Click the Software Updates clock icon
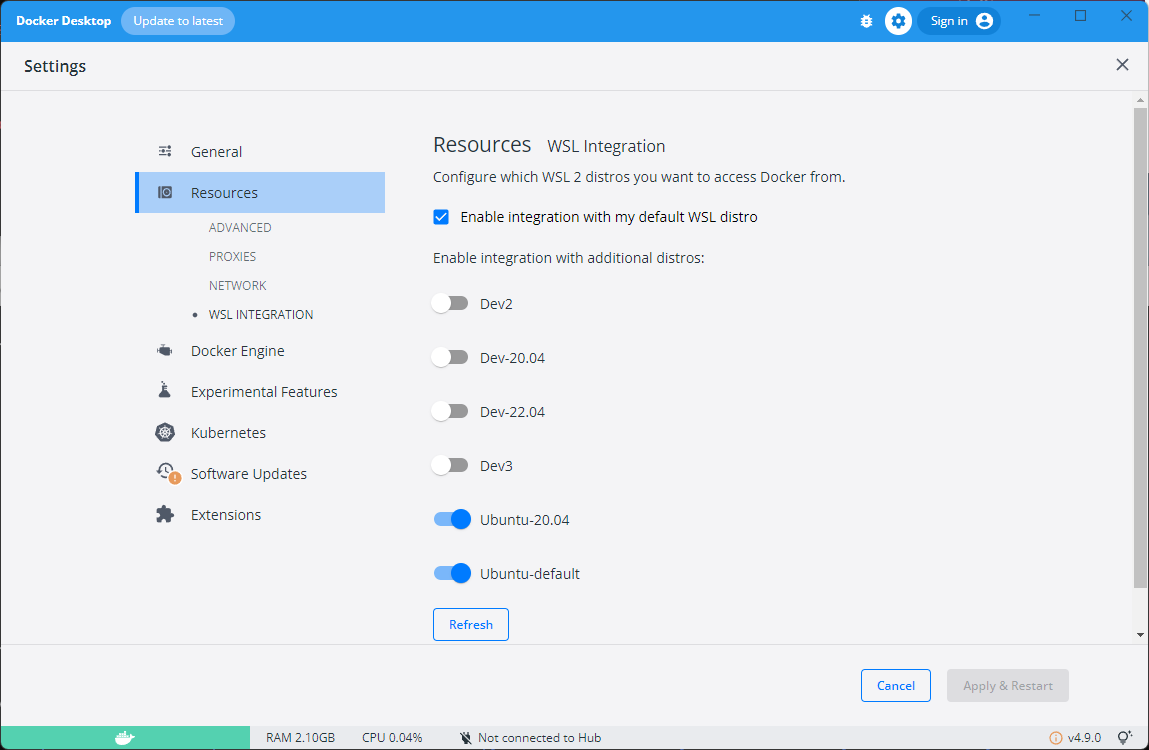1149x750 pixels. click(x=167, y=473)
